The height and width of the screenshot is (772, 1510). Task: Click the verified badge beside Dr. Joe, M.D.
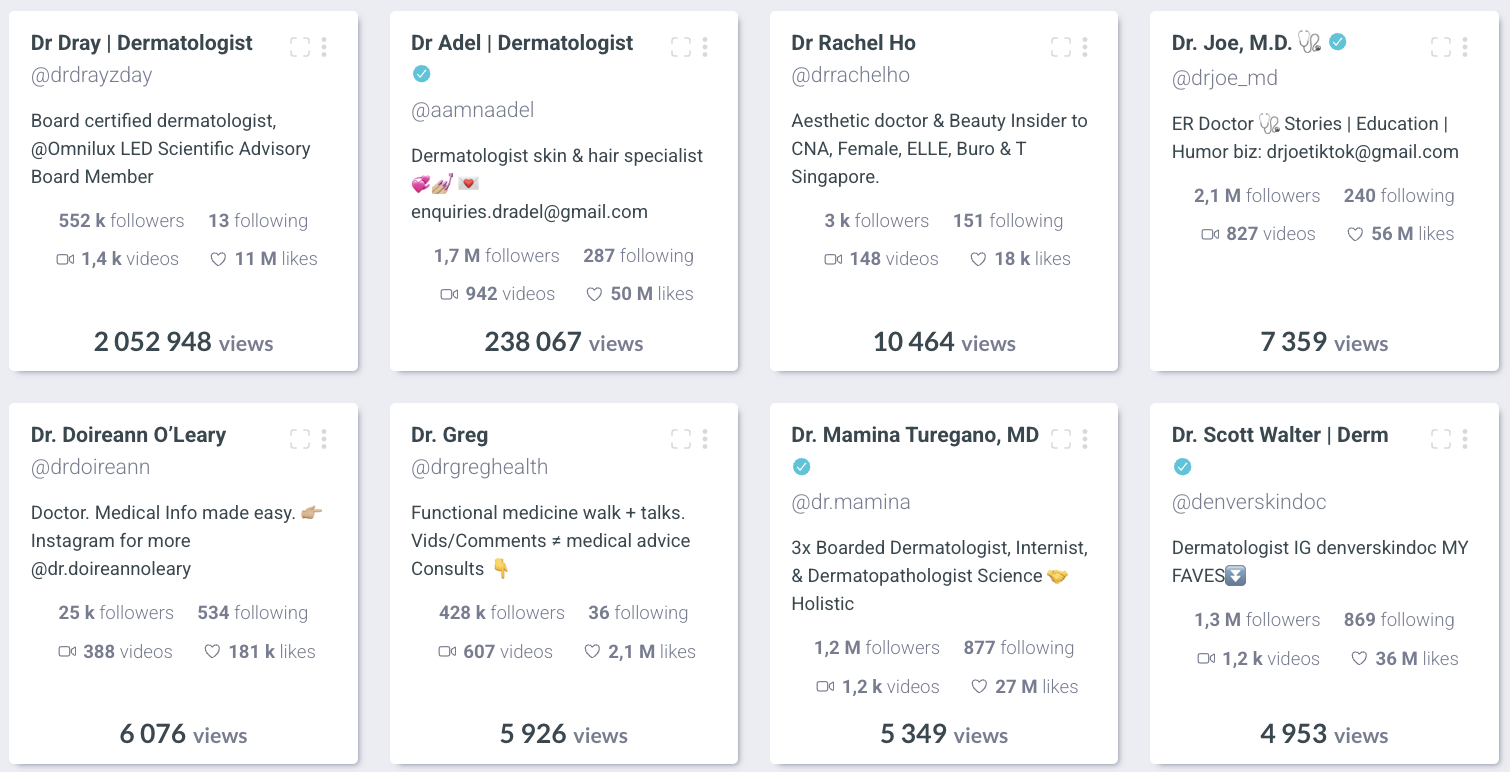point(1337,42)
